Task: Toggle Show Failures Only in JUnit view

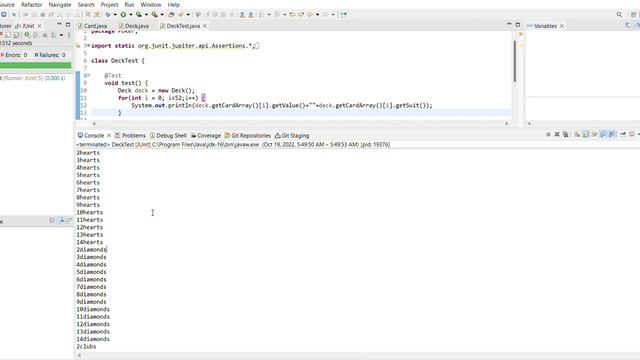Action: [x=2, y=35]
